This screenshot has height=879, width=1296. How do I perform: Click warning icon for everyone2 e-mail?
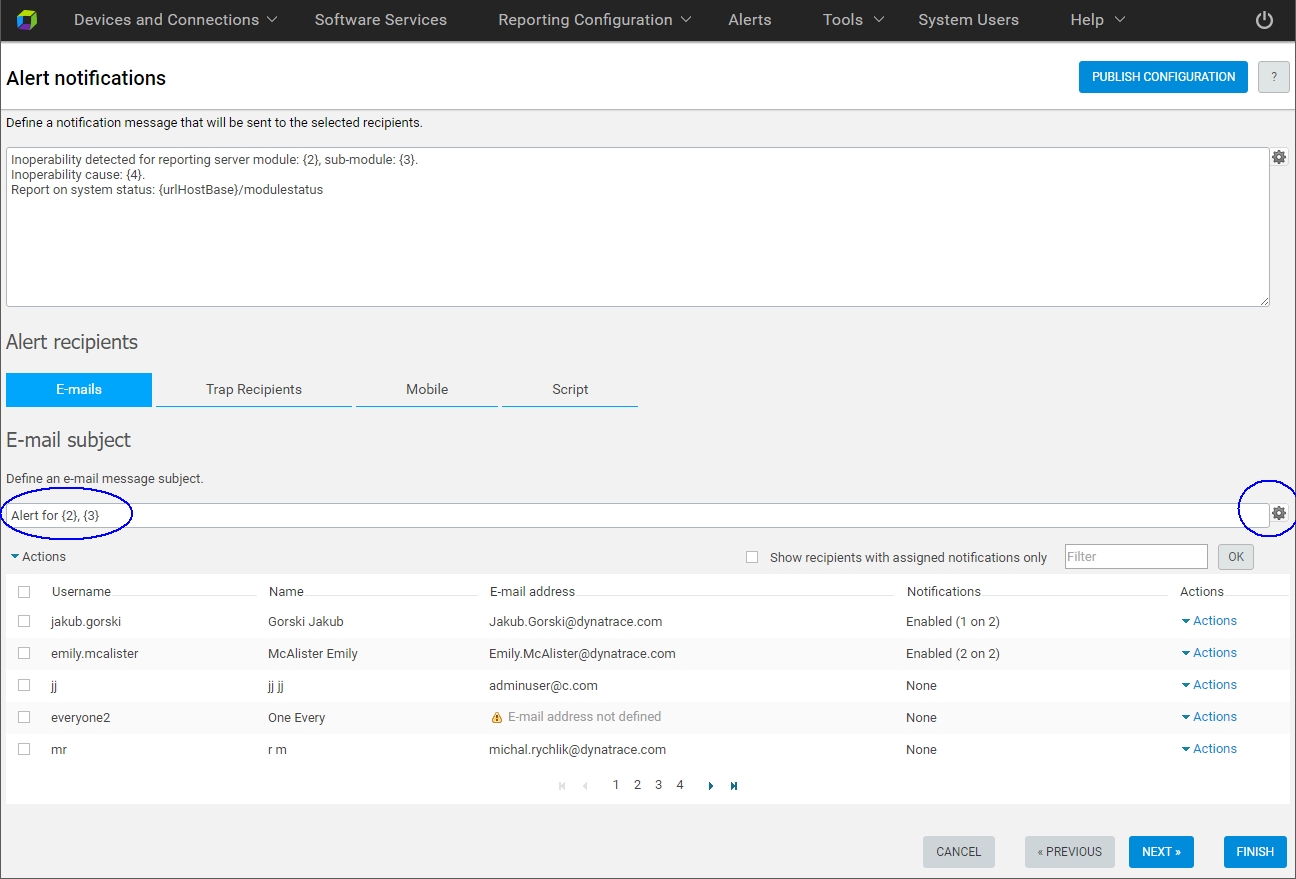(497, 717)
